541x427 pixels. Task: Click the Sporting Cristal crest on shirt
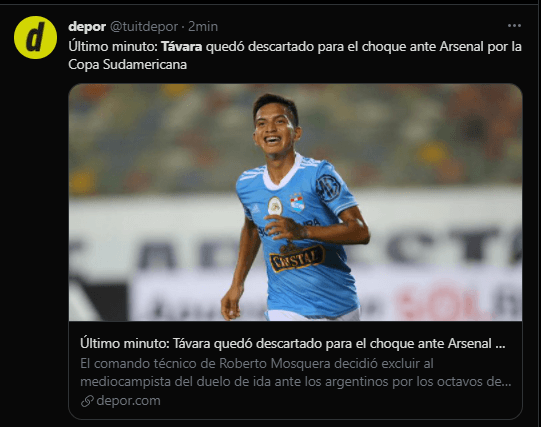pos(297,202)
